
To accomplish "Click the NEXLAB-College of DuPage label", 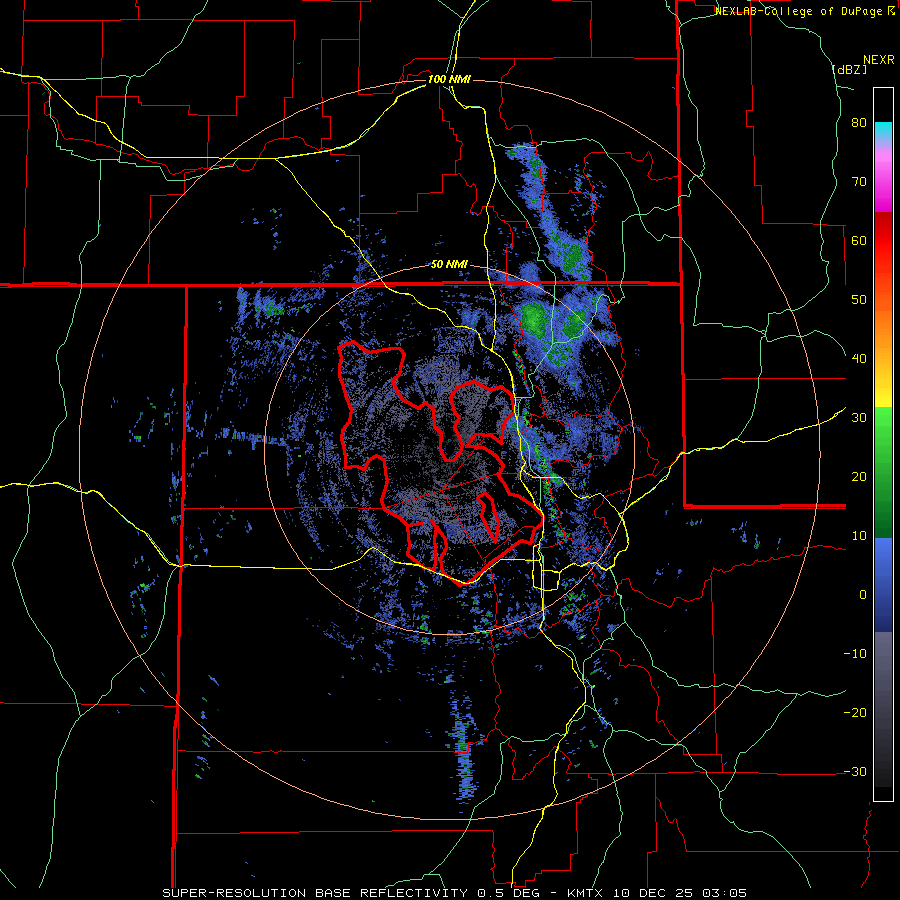I will point(806,11).
